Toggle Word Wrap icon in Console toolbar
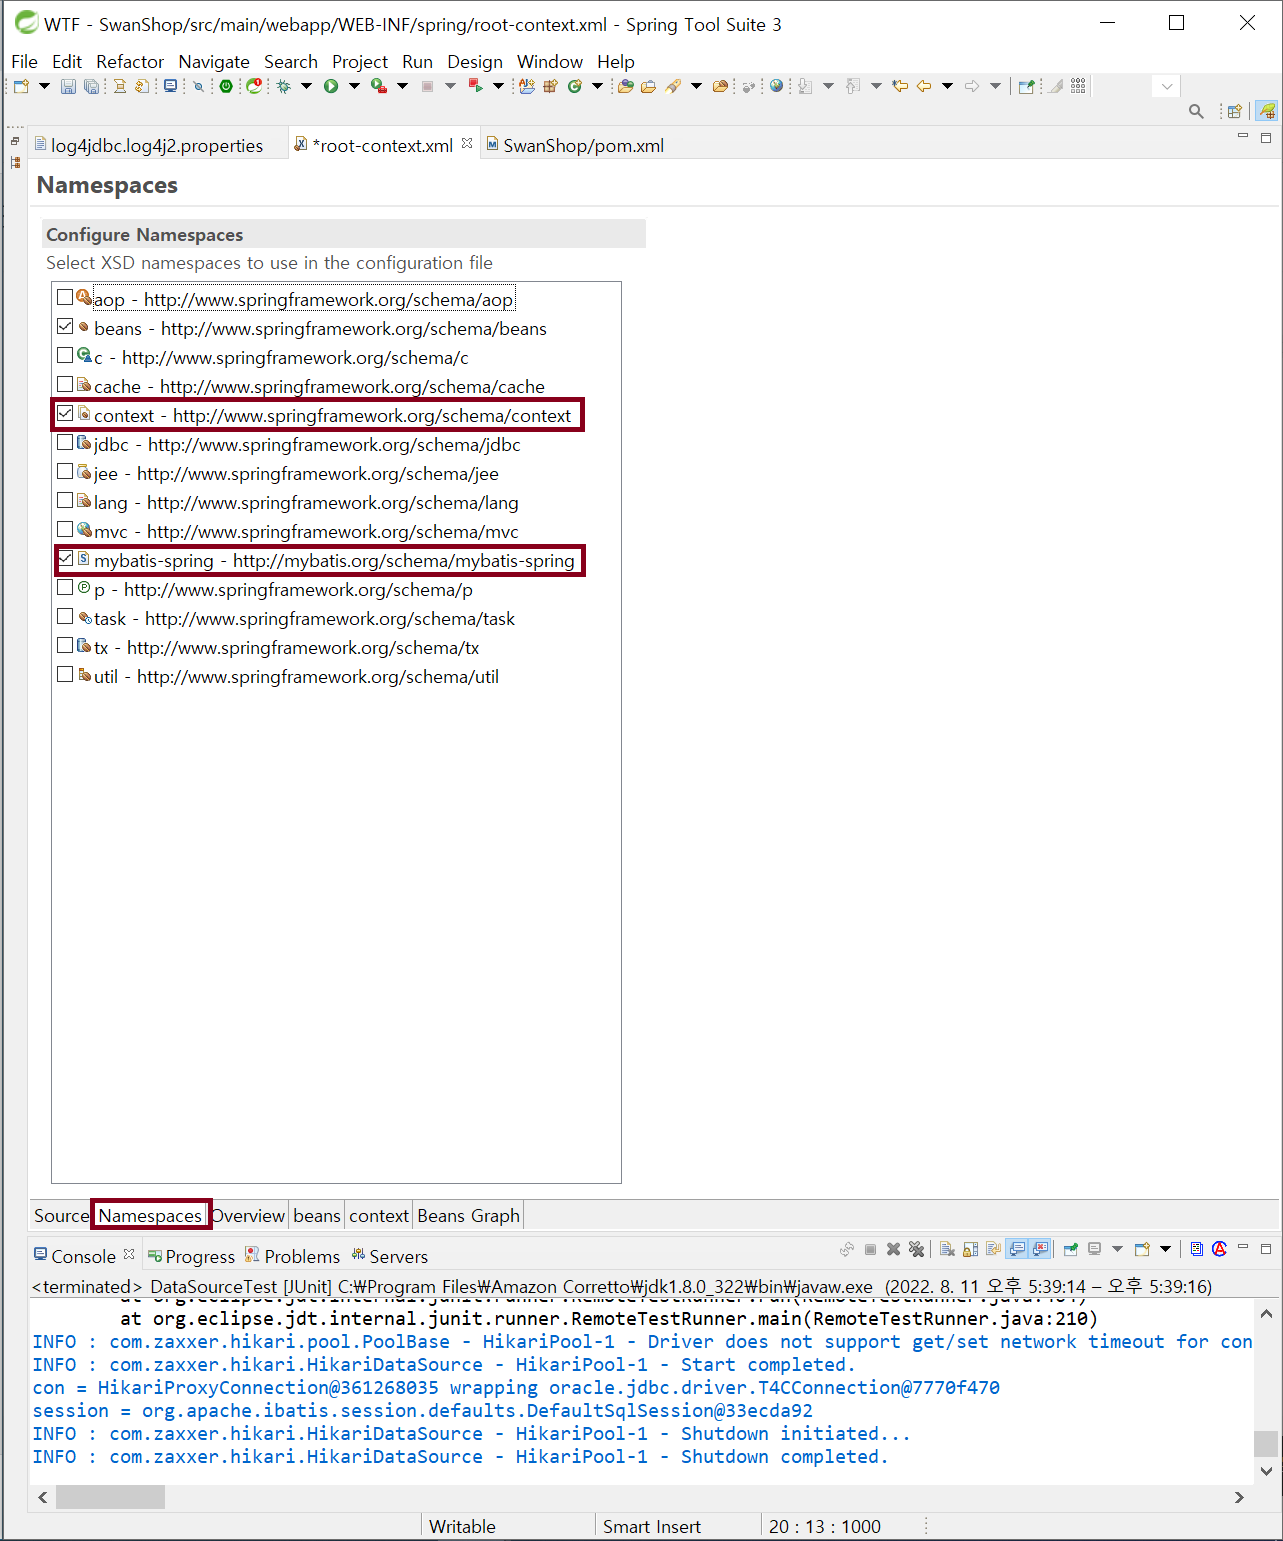The width and height of the screenshot is (1283, 1541). coord(993,1249)
